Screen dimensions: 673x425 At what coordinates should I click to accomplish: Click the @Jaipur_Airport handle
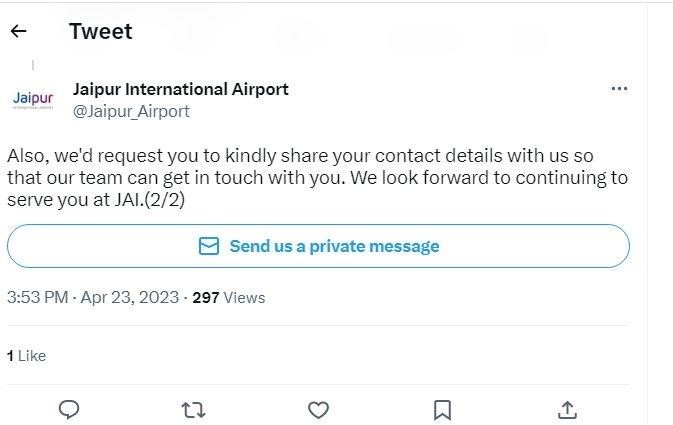pyautogui.click(x=131, y=111)
